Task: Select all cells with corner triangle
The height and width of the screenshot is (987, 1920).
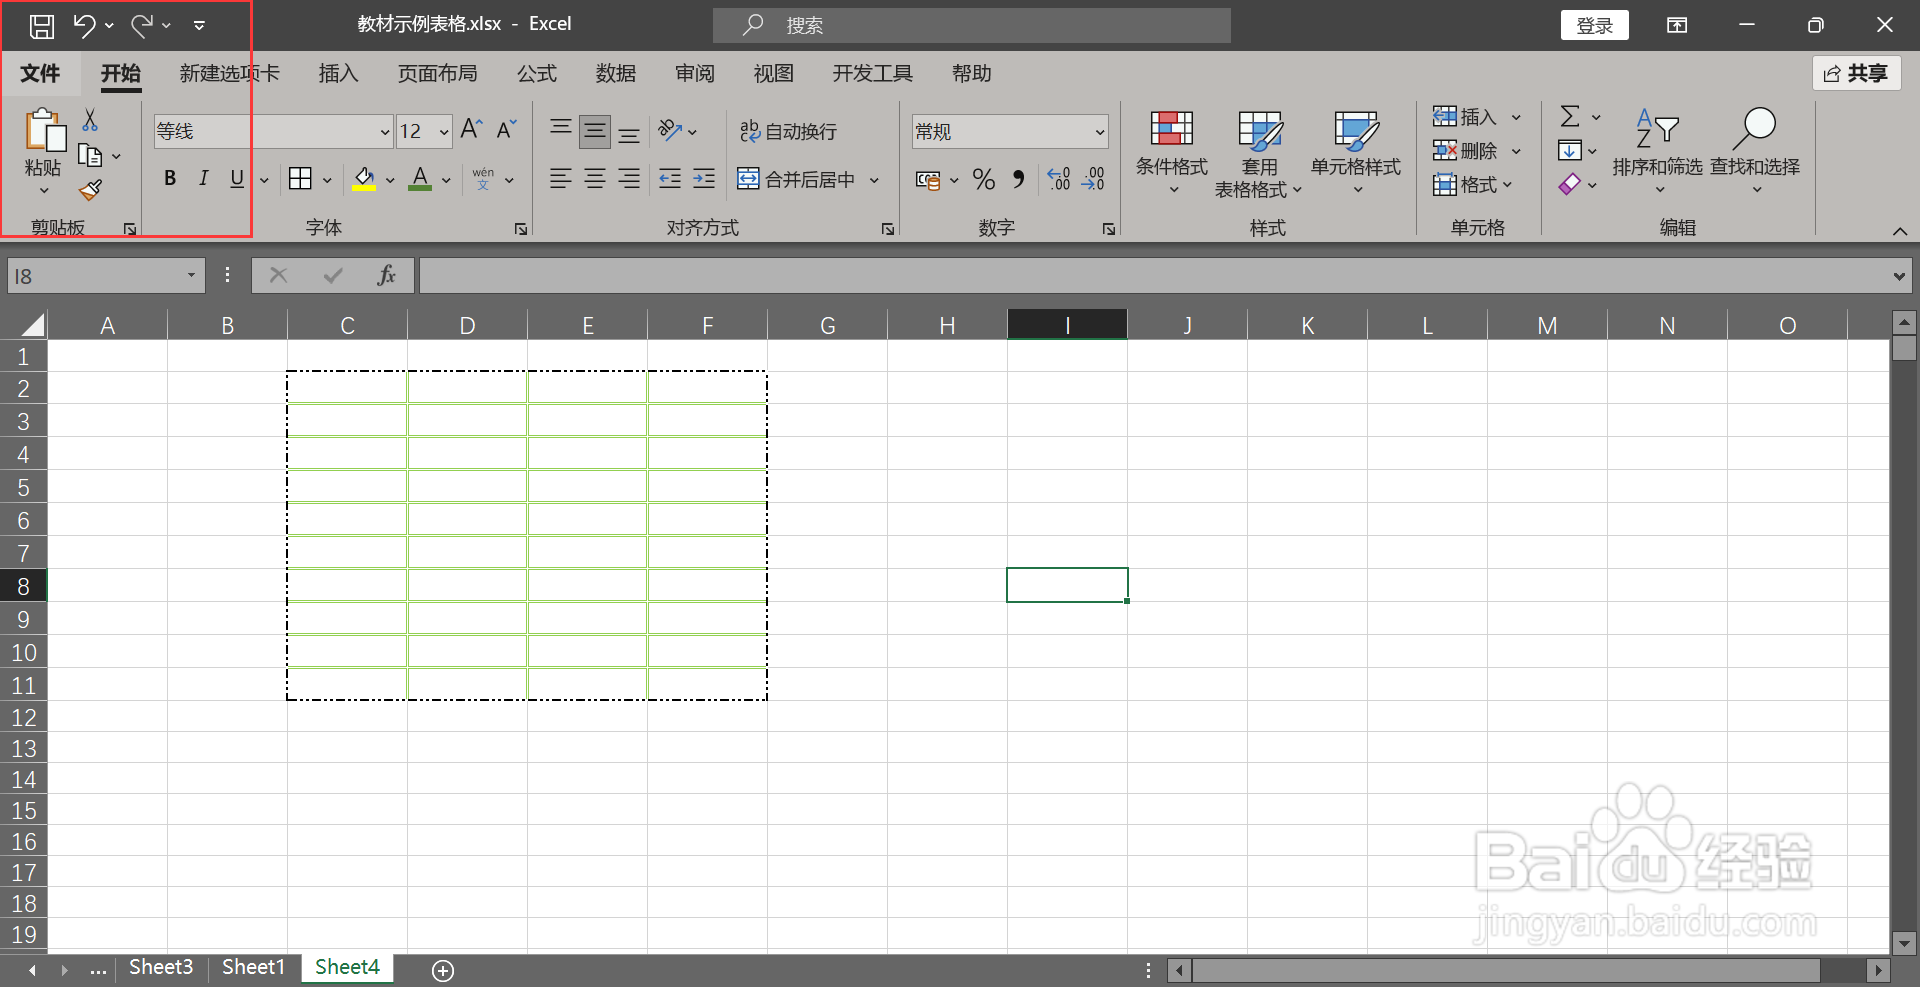Action: click(x=33, y=324)
